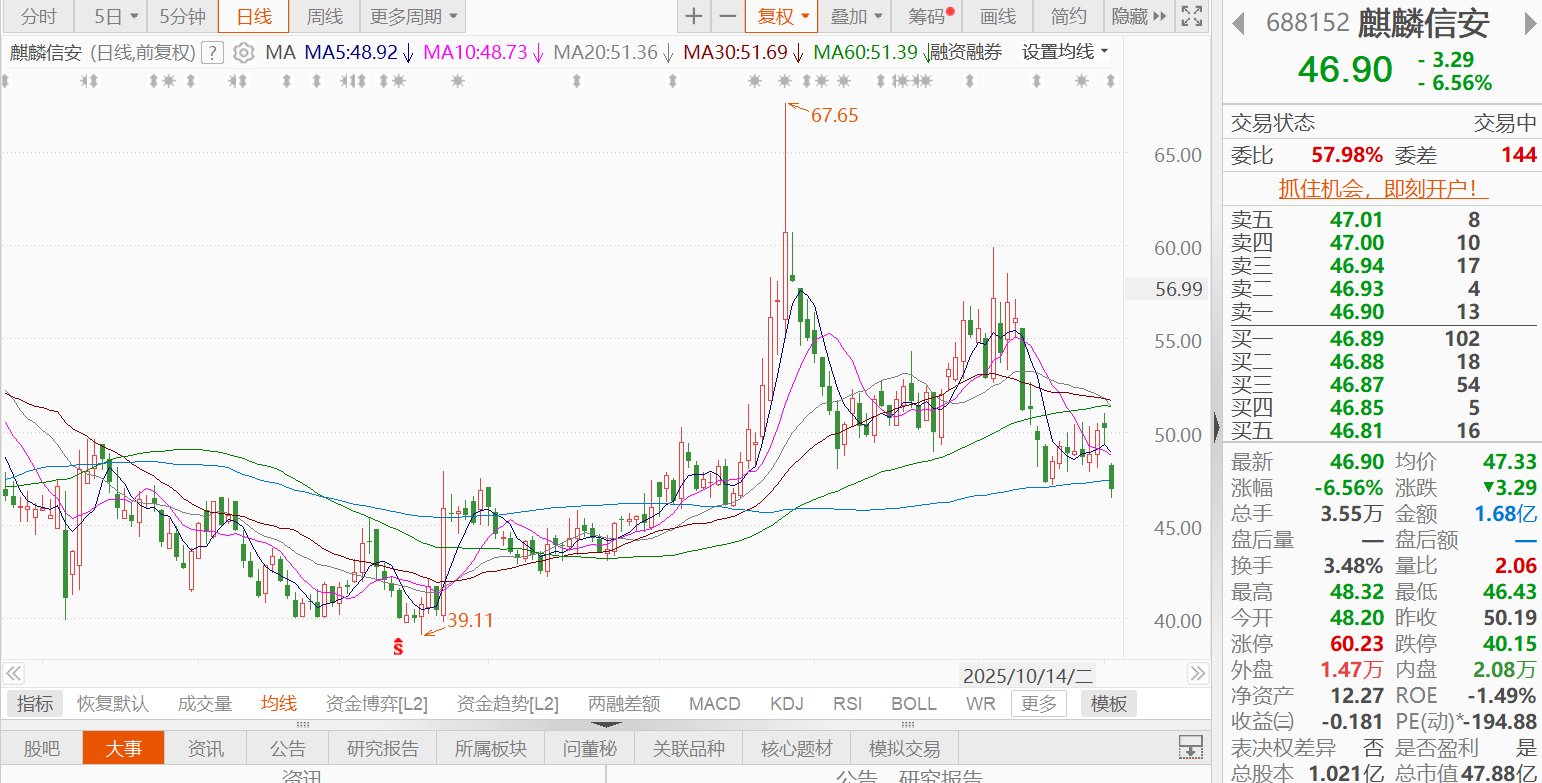
Task: Click the minus zoom-out chart button
Action: click(x=728, y=16)
